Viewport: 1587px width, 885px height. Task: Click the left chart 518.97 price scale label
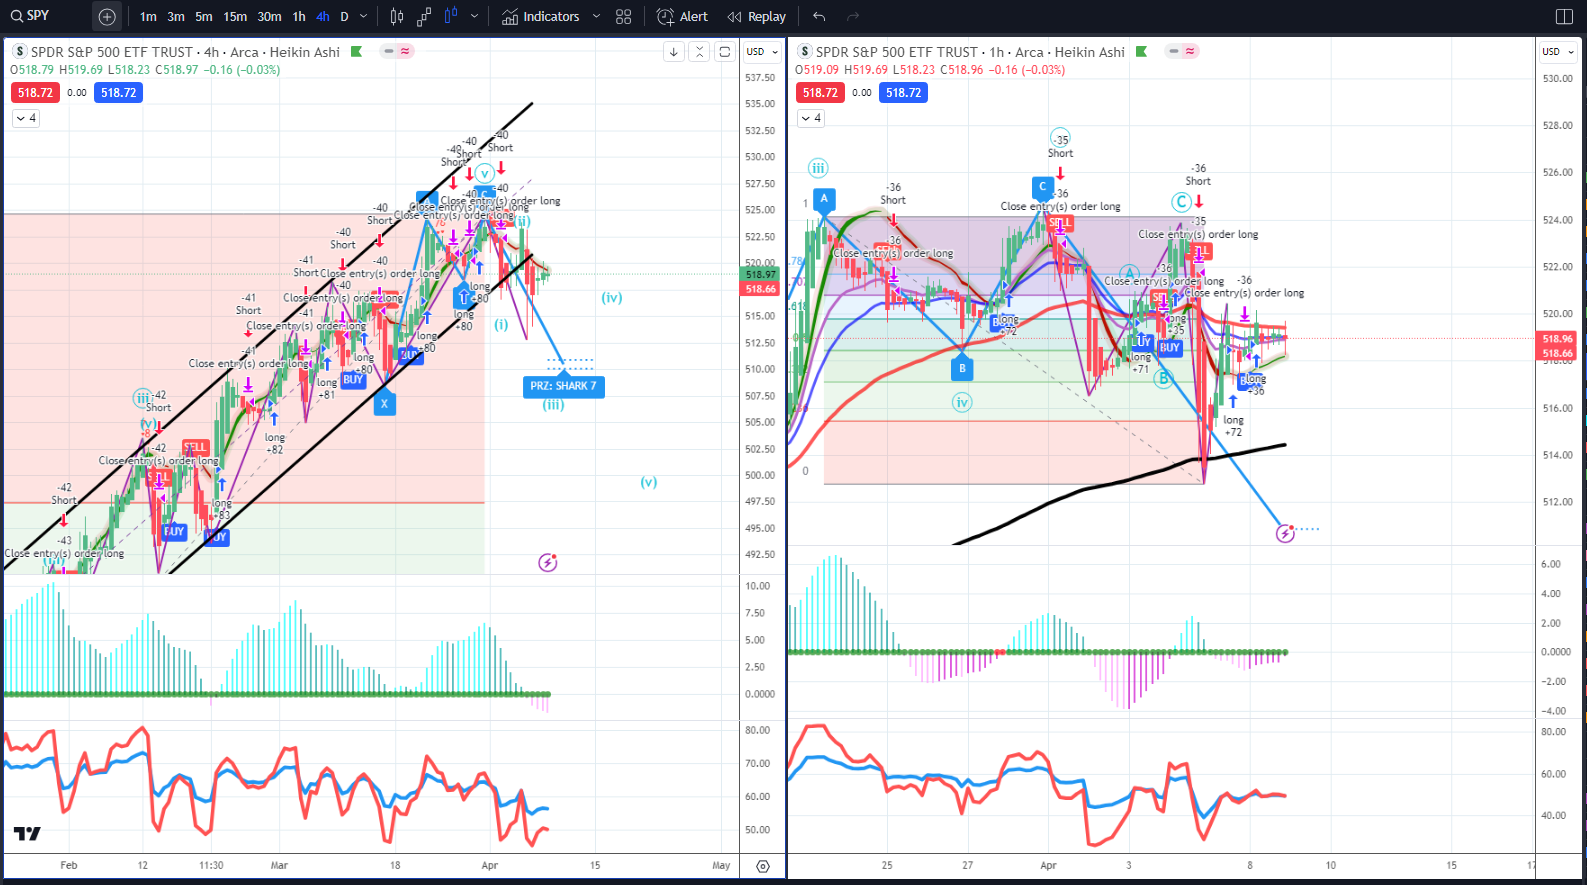pyautogui.click(x=760, y=274)
